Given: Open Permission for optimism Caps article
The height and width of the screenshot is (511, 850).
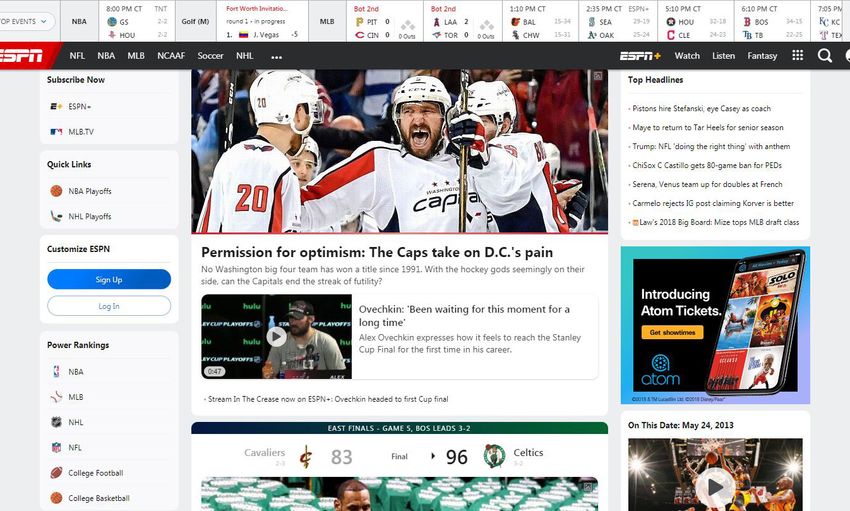Looking at the screenshot, I should point(377,253).
